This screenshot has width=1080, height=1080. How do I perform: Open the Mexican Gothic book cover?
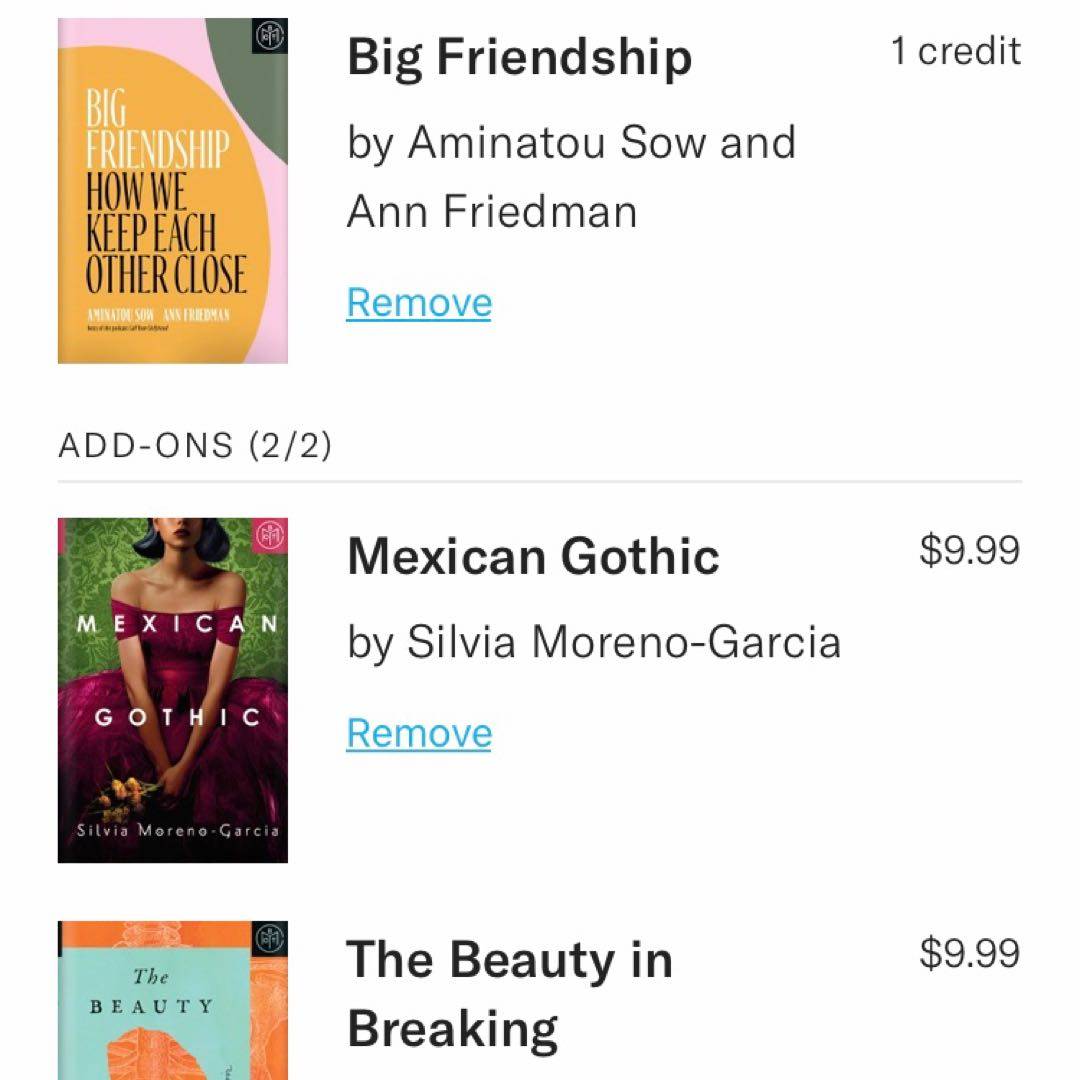click(172, 690)
